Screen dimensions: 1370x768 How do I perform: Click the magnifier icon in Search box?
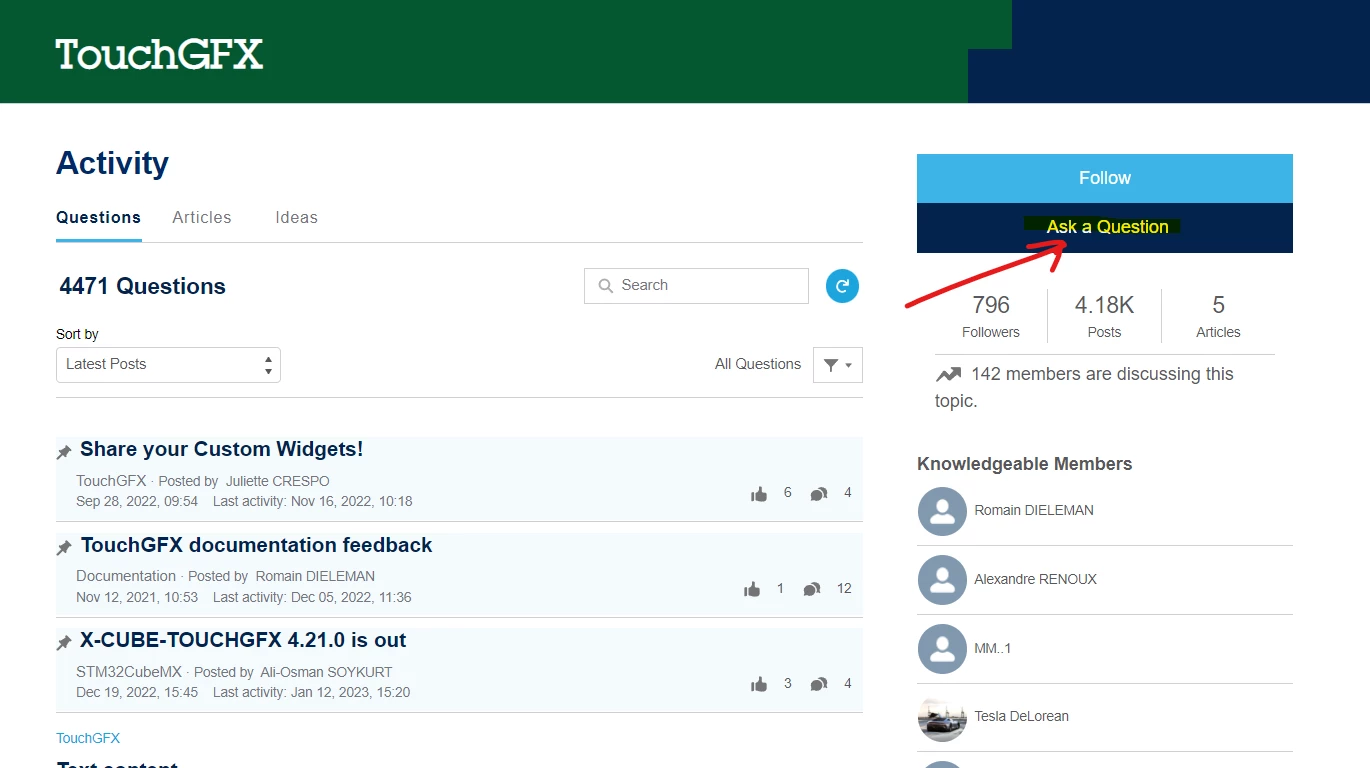click(x=605, y=286)
